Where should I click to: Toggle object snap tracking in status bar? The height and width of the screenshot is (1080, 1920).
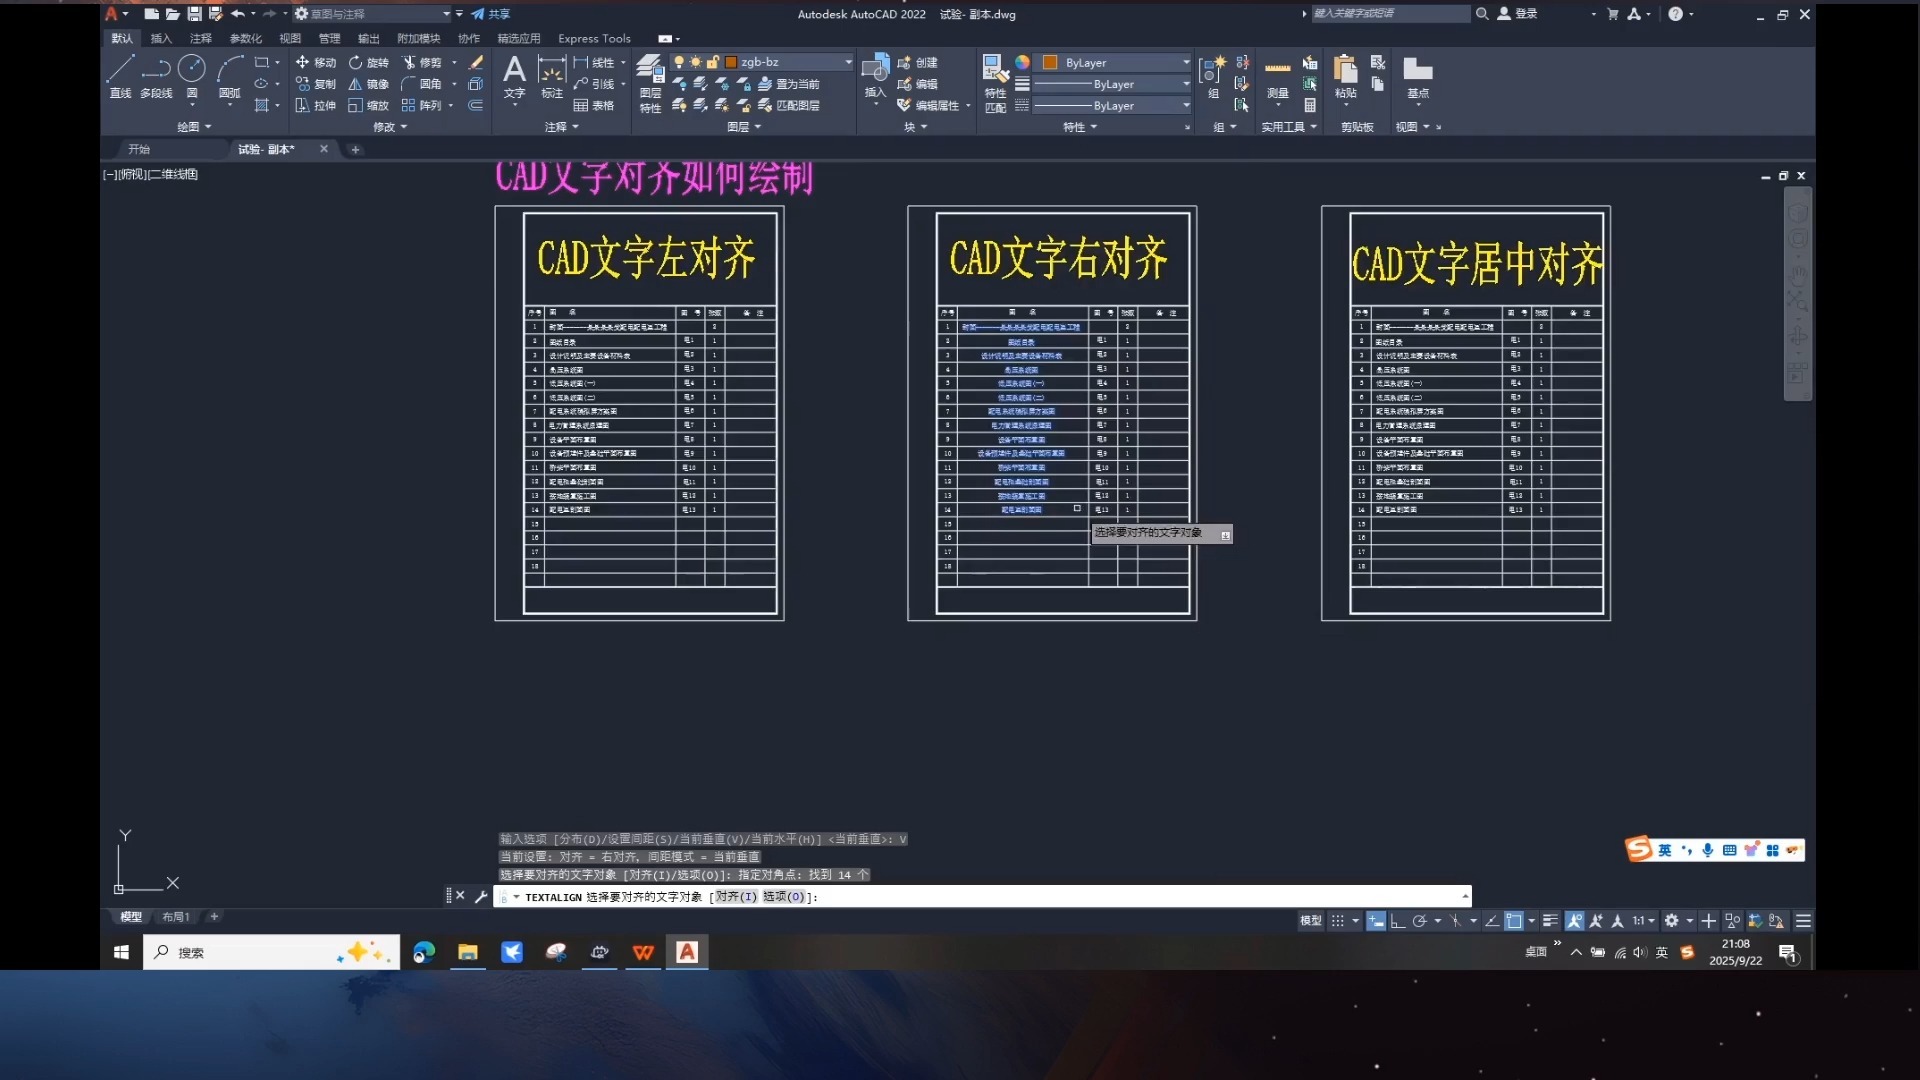[x=1491, y=921]
